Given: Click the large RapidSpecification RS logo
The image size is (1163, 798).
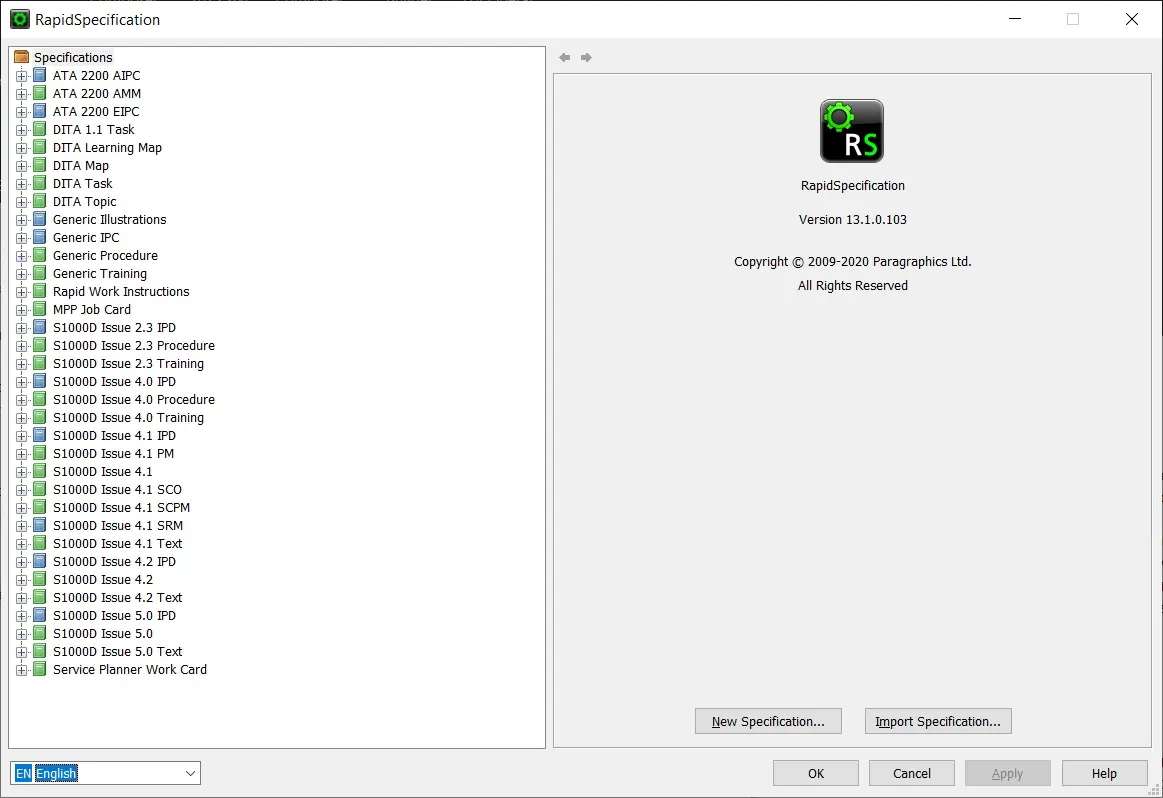Looking at the screenshot, I should pyautogui.click(x=852, y=131).
